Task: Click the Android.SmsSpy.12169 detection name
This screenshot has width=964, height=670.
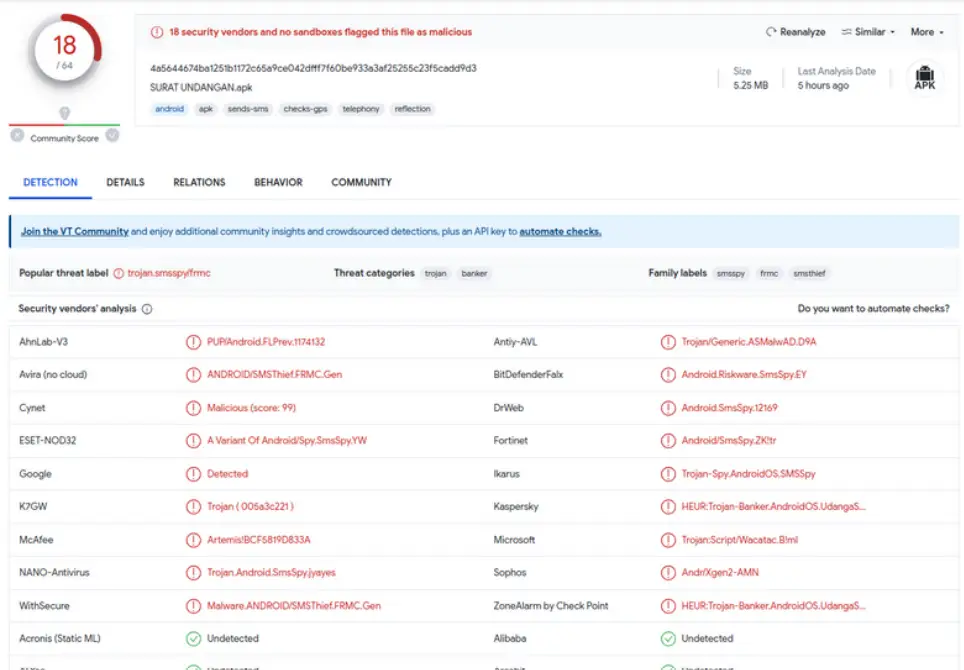Action: click(x=729, y=408)
